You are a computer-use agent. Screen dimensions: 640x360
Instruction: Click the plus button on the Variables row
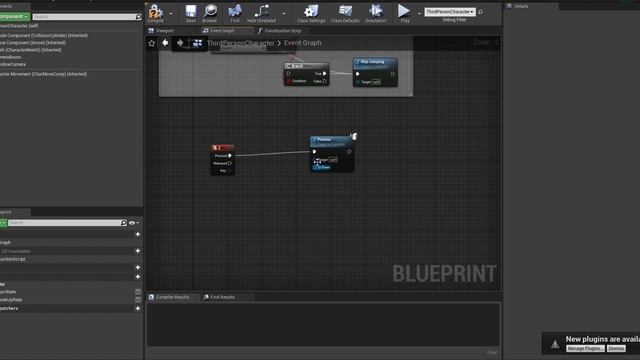[x=138, y=277]
